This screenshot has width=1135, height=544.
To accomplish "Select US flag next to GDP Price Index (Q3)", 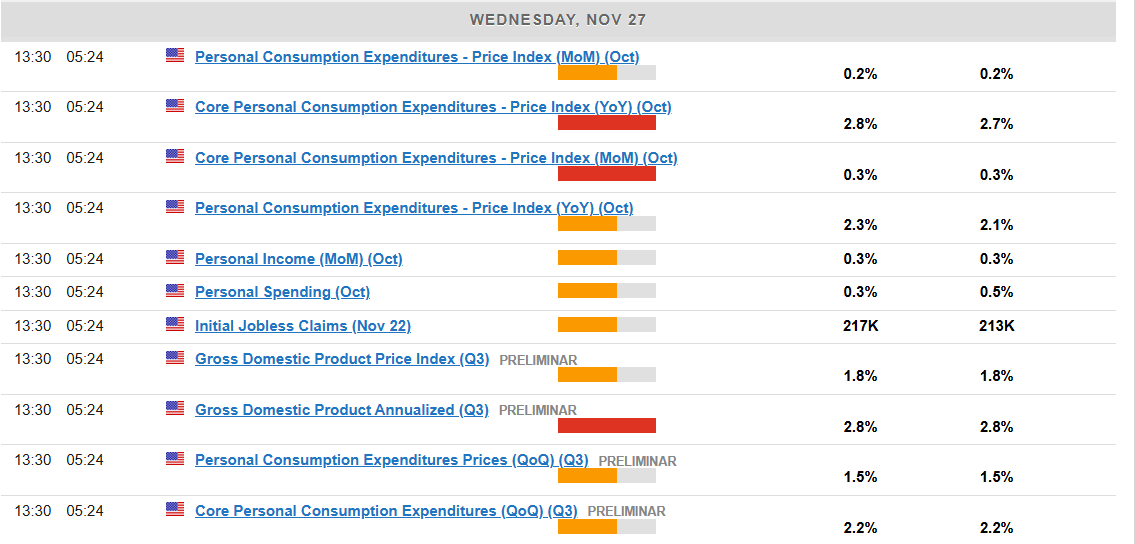I will [x=175, y=357].
